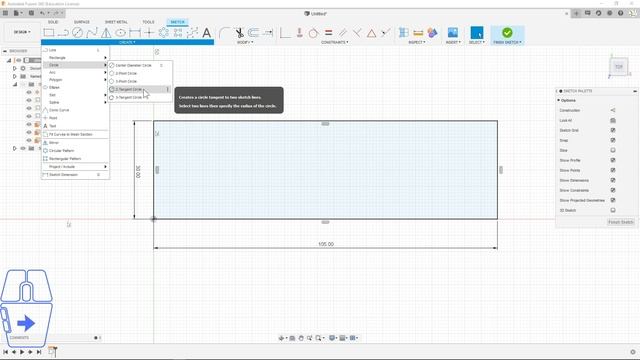Apply the Perpendicular constraint icon
The height and width of the screenshot is (360, 640).
[357, 33]
